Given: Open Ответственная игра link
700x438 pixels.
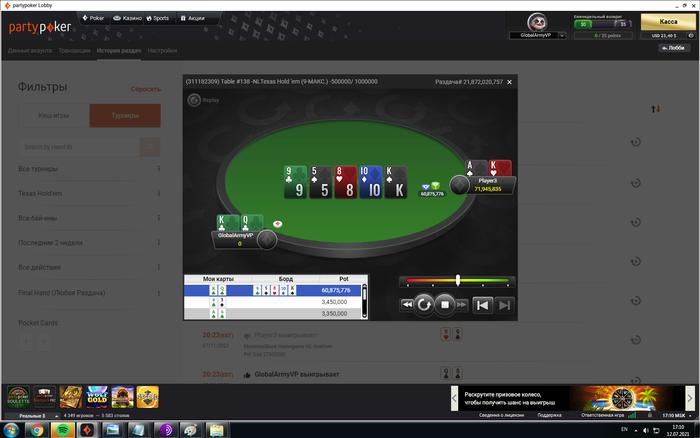Looking at the screenshot, I should [603, 415].
